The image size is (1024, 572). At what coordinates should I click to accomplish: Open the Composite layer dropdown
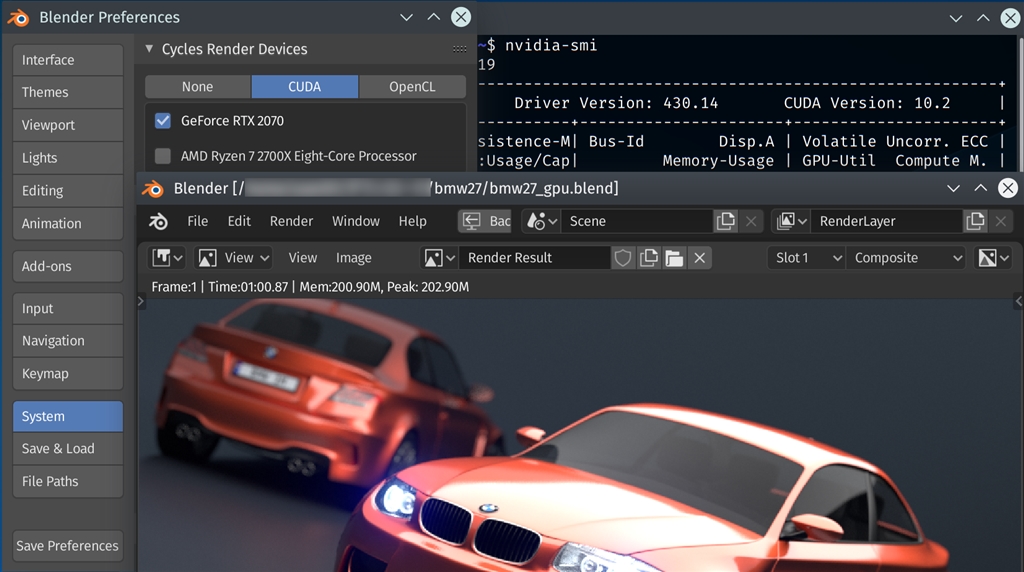905,258
